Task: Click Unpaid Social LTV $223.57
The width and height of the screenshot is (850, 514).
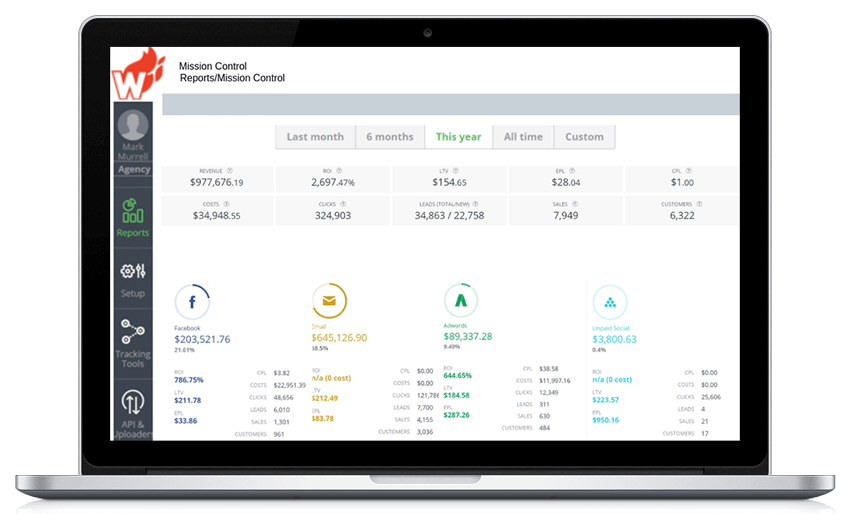Action: 606,400
